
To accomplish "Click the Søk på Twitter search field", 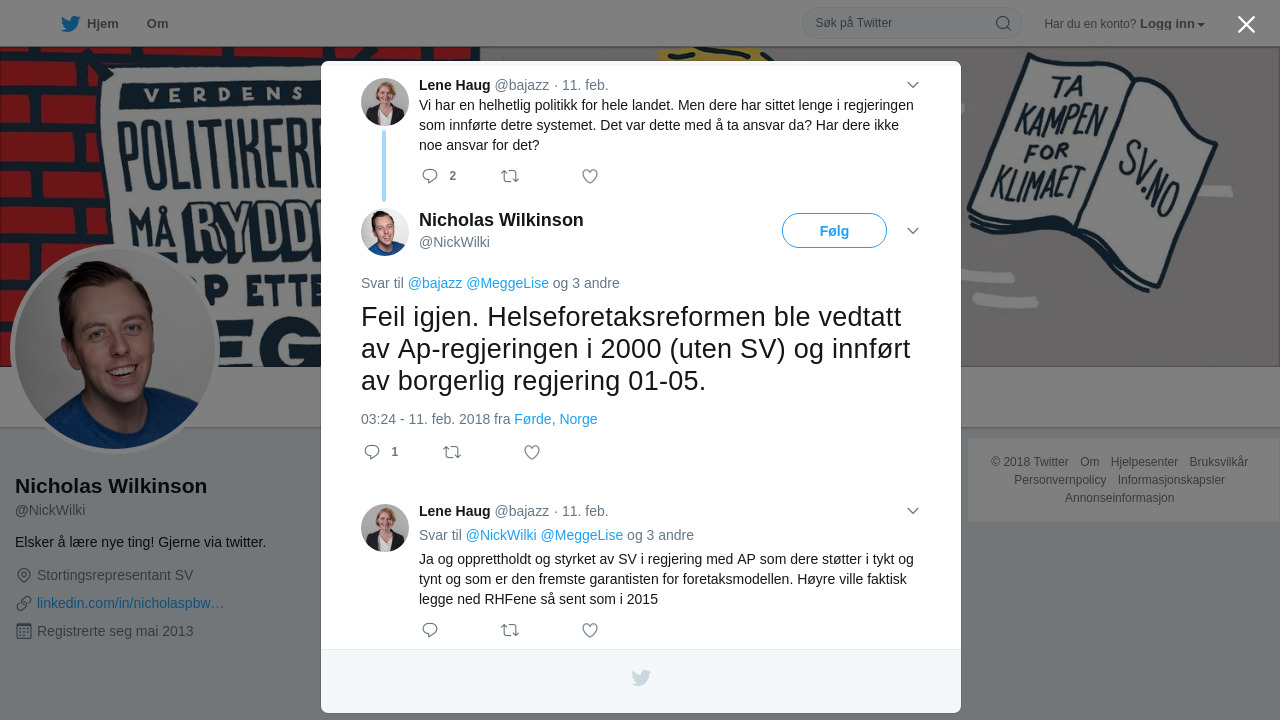I will pyautogui.click(x=900, y=23).
